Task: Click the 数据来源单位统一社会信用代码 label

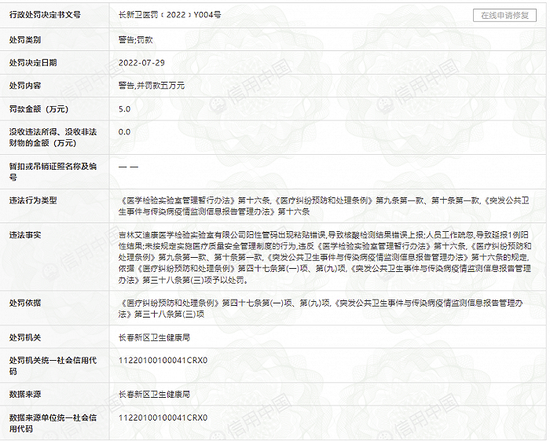Action: [53, 423]
